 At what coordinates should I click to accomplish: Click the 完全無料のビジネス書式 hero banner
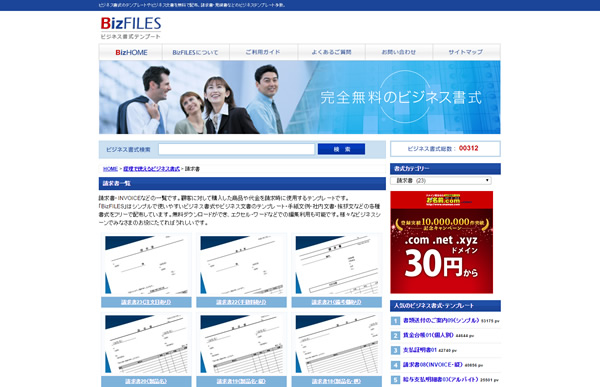pos(300,97)
